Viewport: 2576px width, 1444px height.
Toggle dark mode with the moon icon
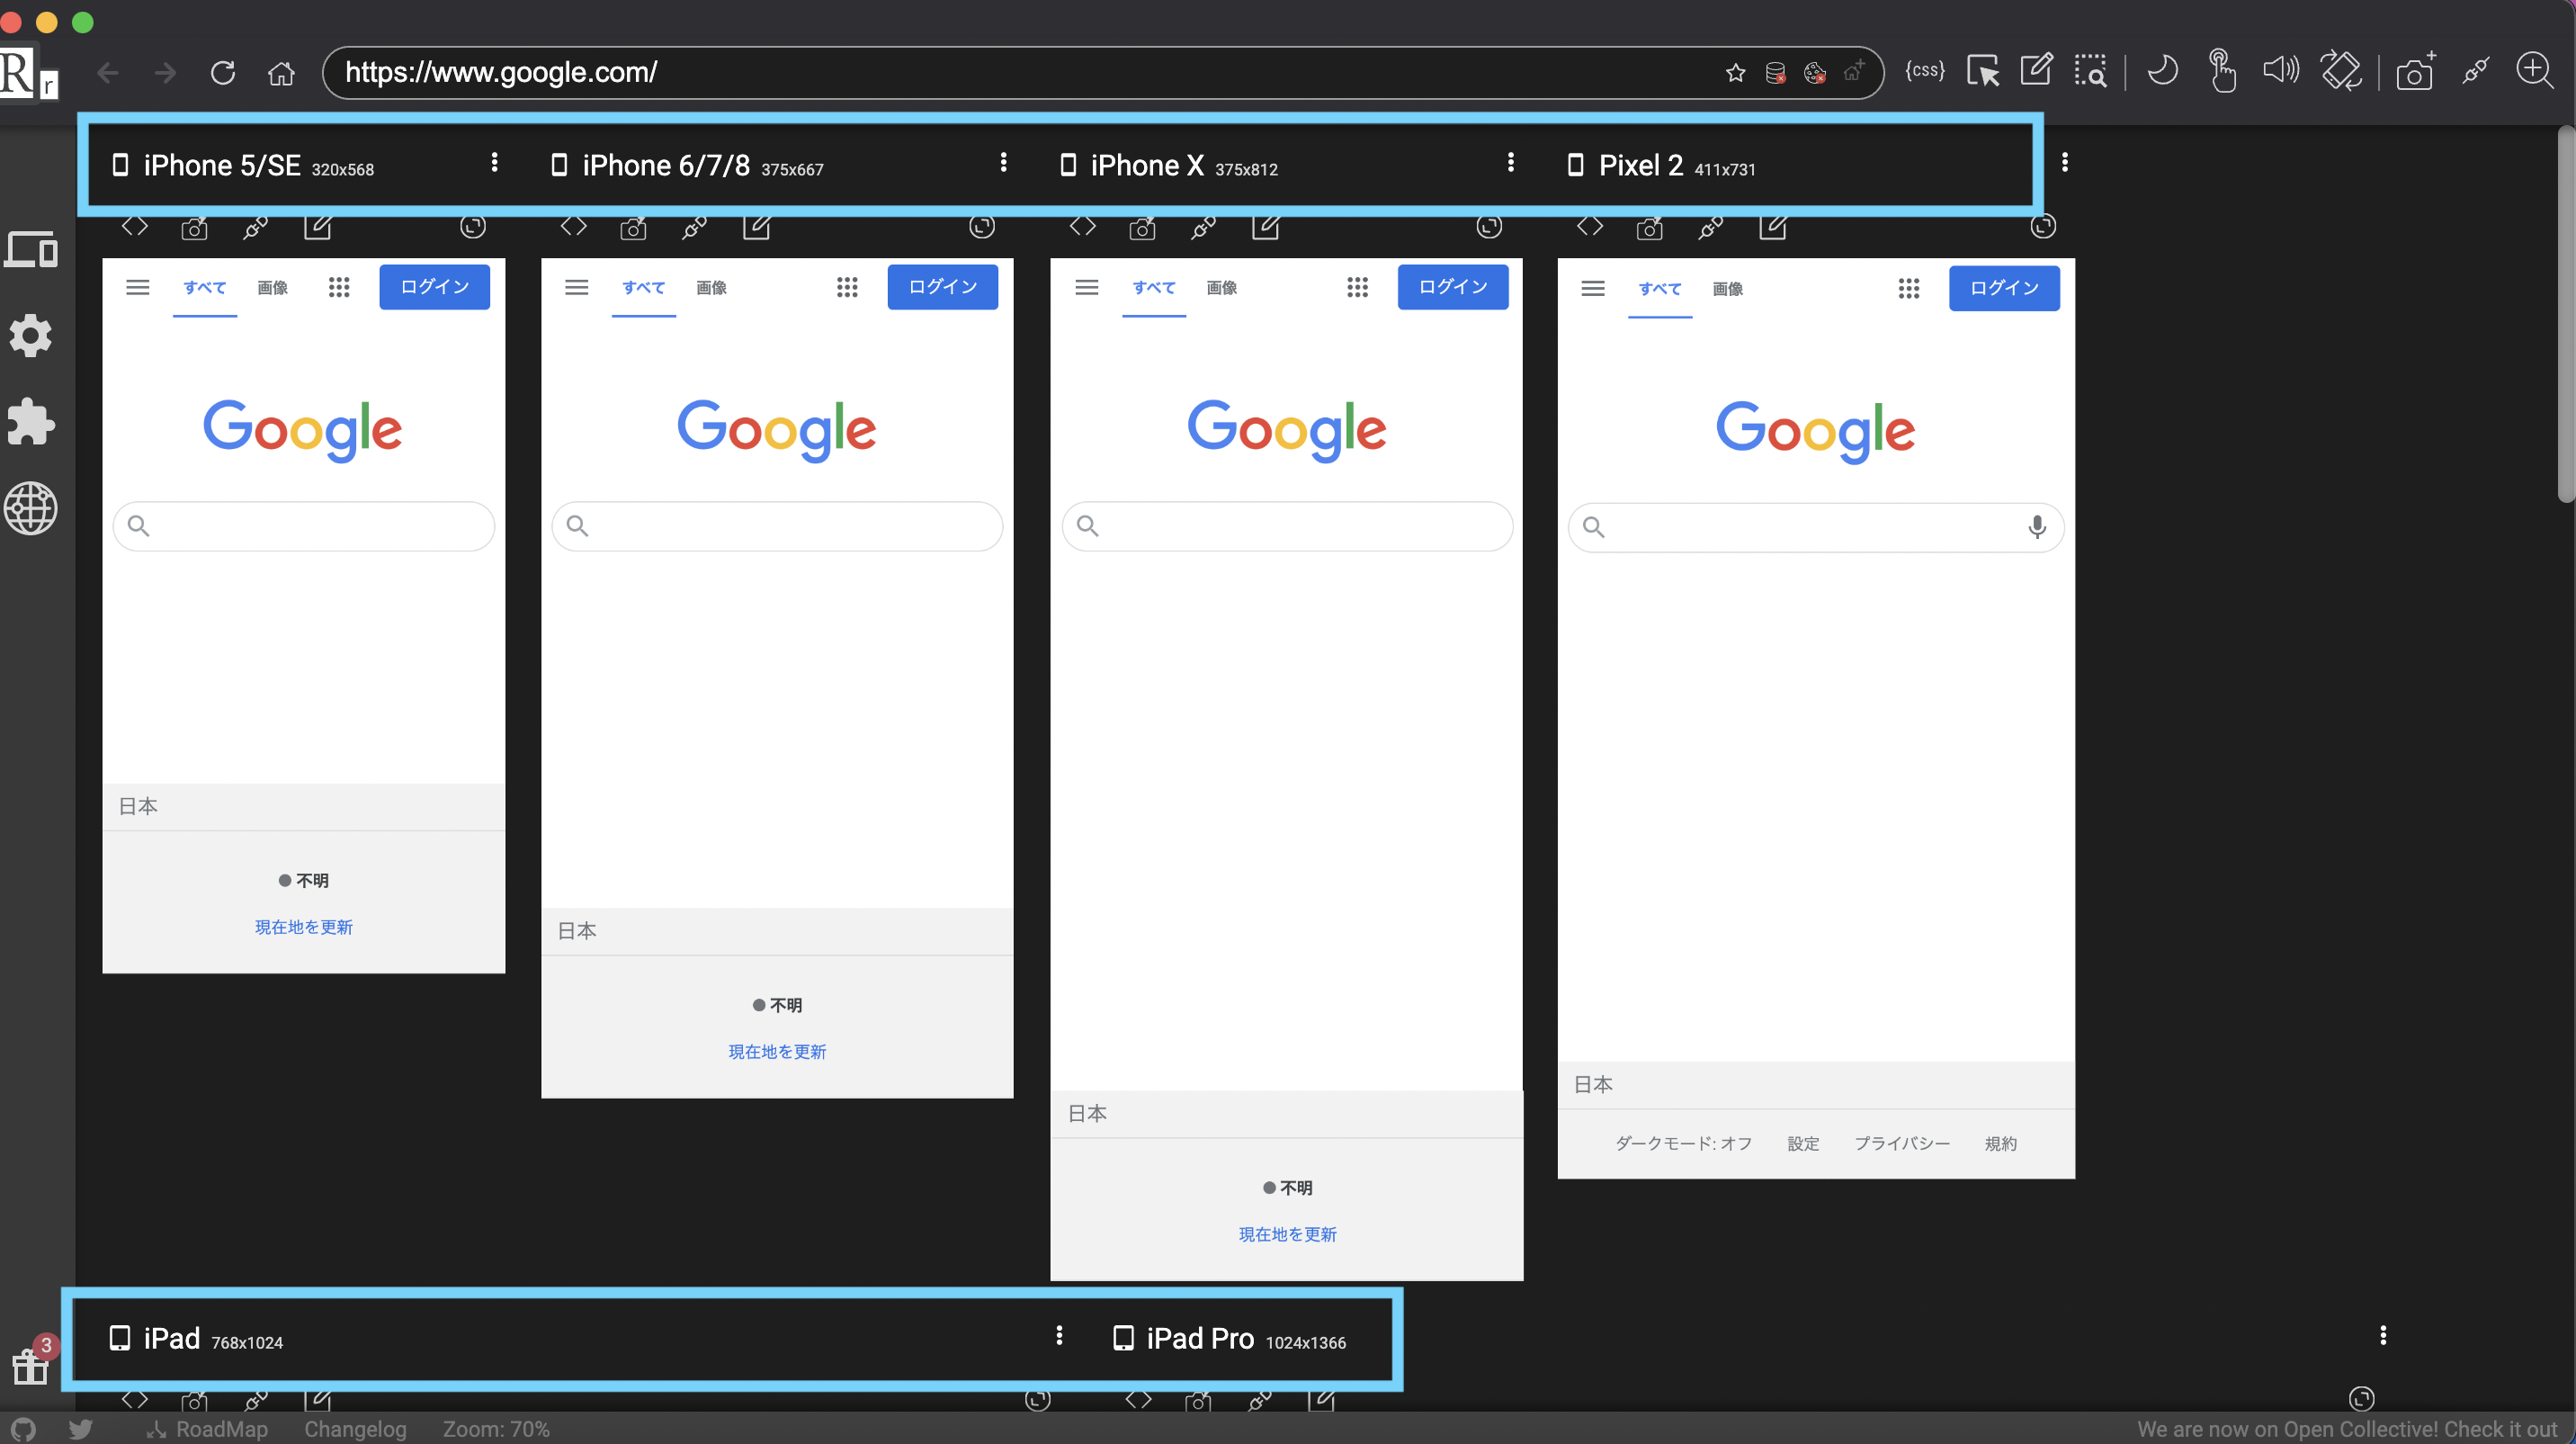coord(2162,70)
